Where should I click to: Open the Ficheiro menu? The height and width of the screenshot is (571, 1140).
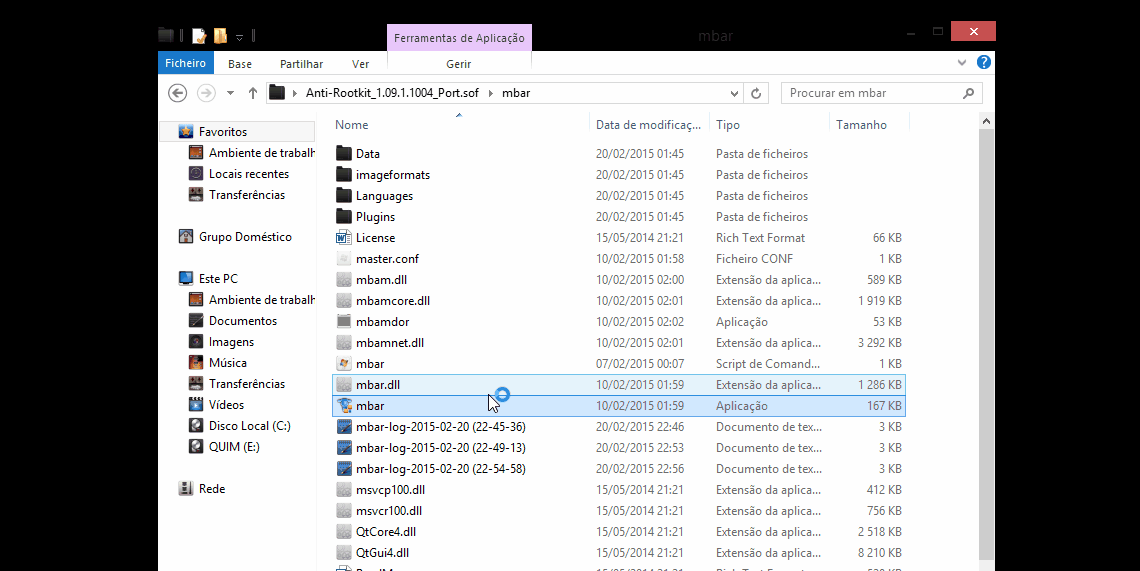click(185, 63)
